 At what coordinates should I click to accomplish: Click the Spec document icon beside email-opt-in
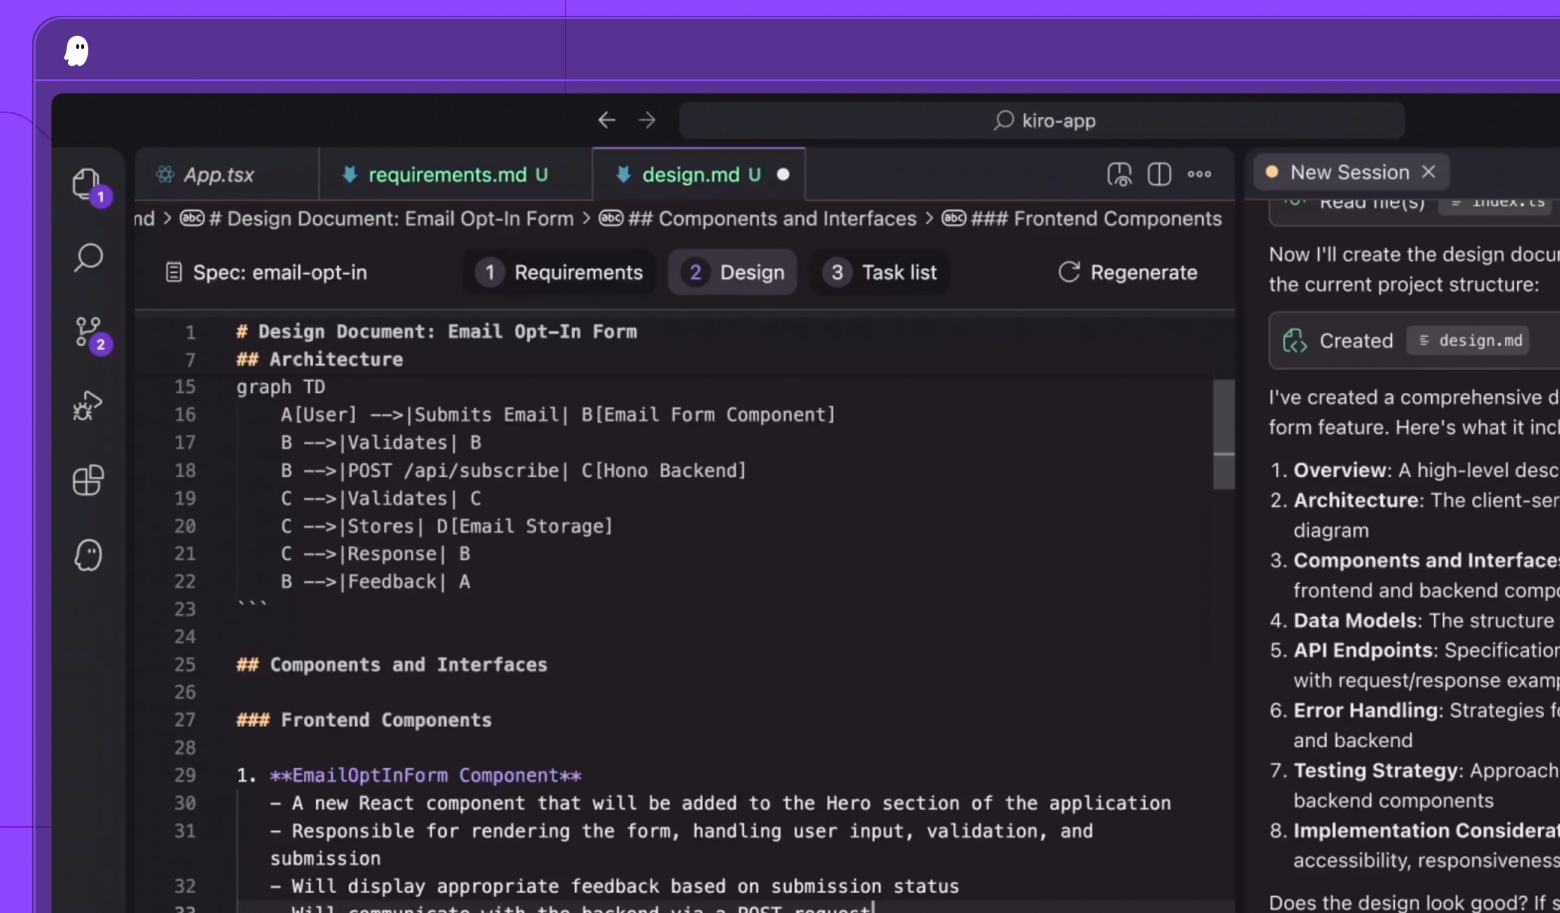point(174,272)
